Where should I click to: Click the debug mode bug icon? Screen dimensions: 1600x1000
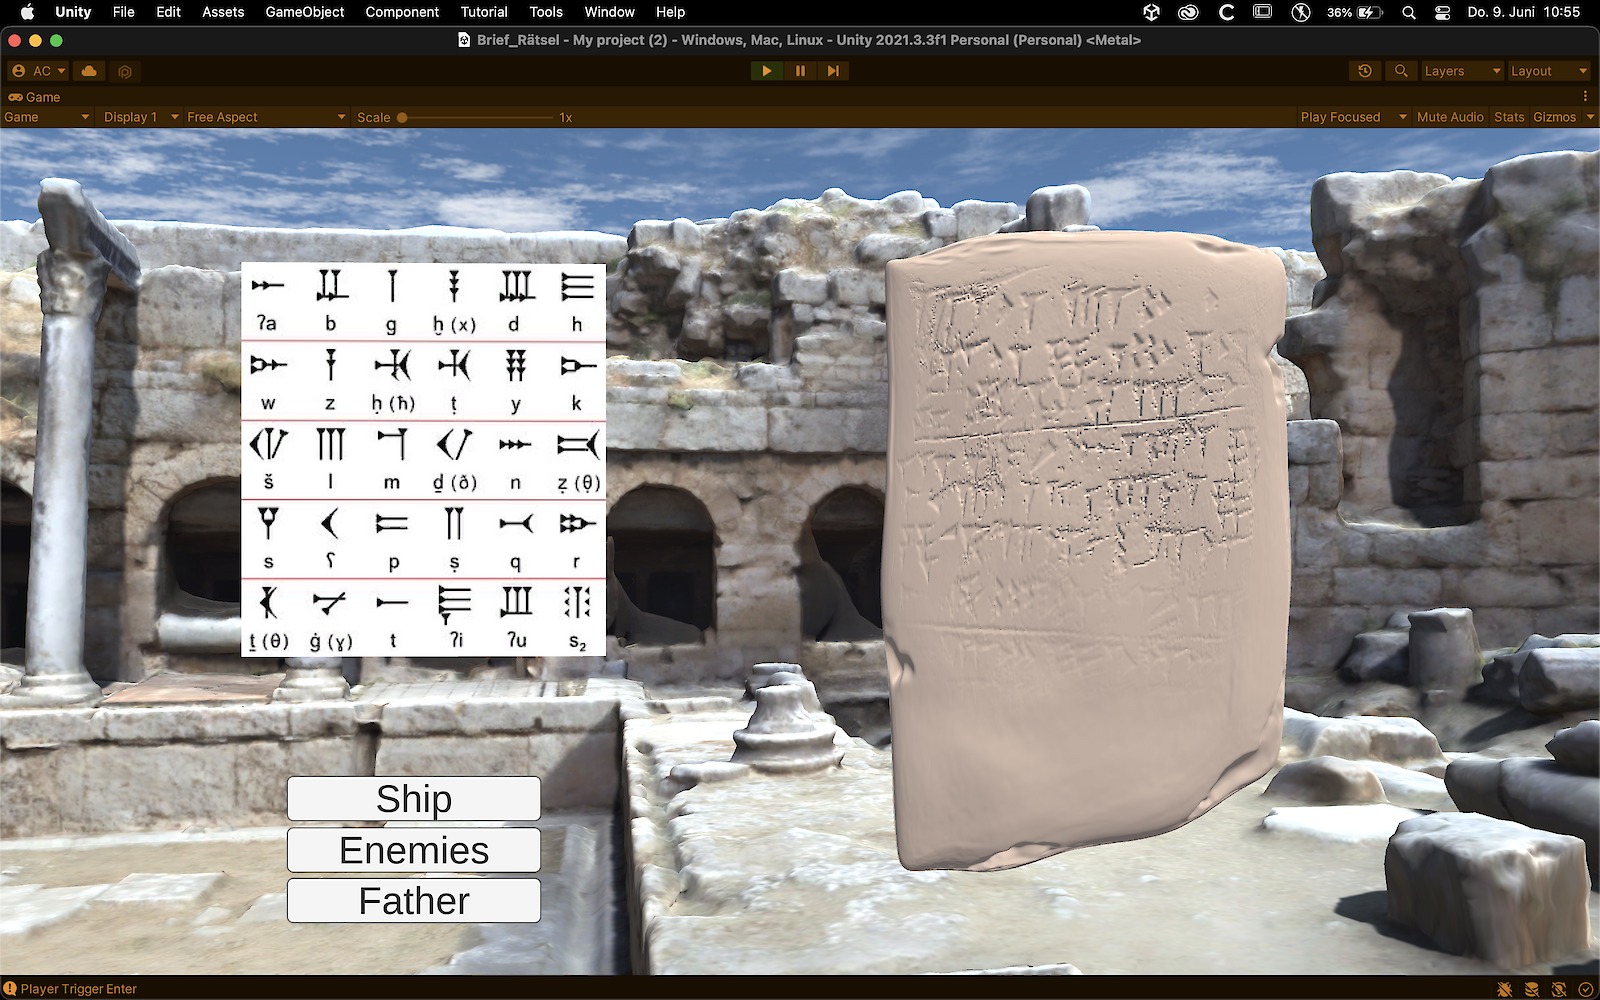pyautogui.click(x=1505, y=989)
